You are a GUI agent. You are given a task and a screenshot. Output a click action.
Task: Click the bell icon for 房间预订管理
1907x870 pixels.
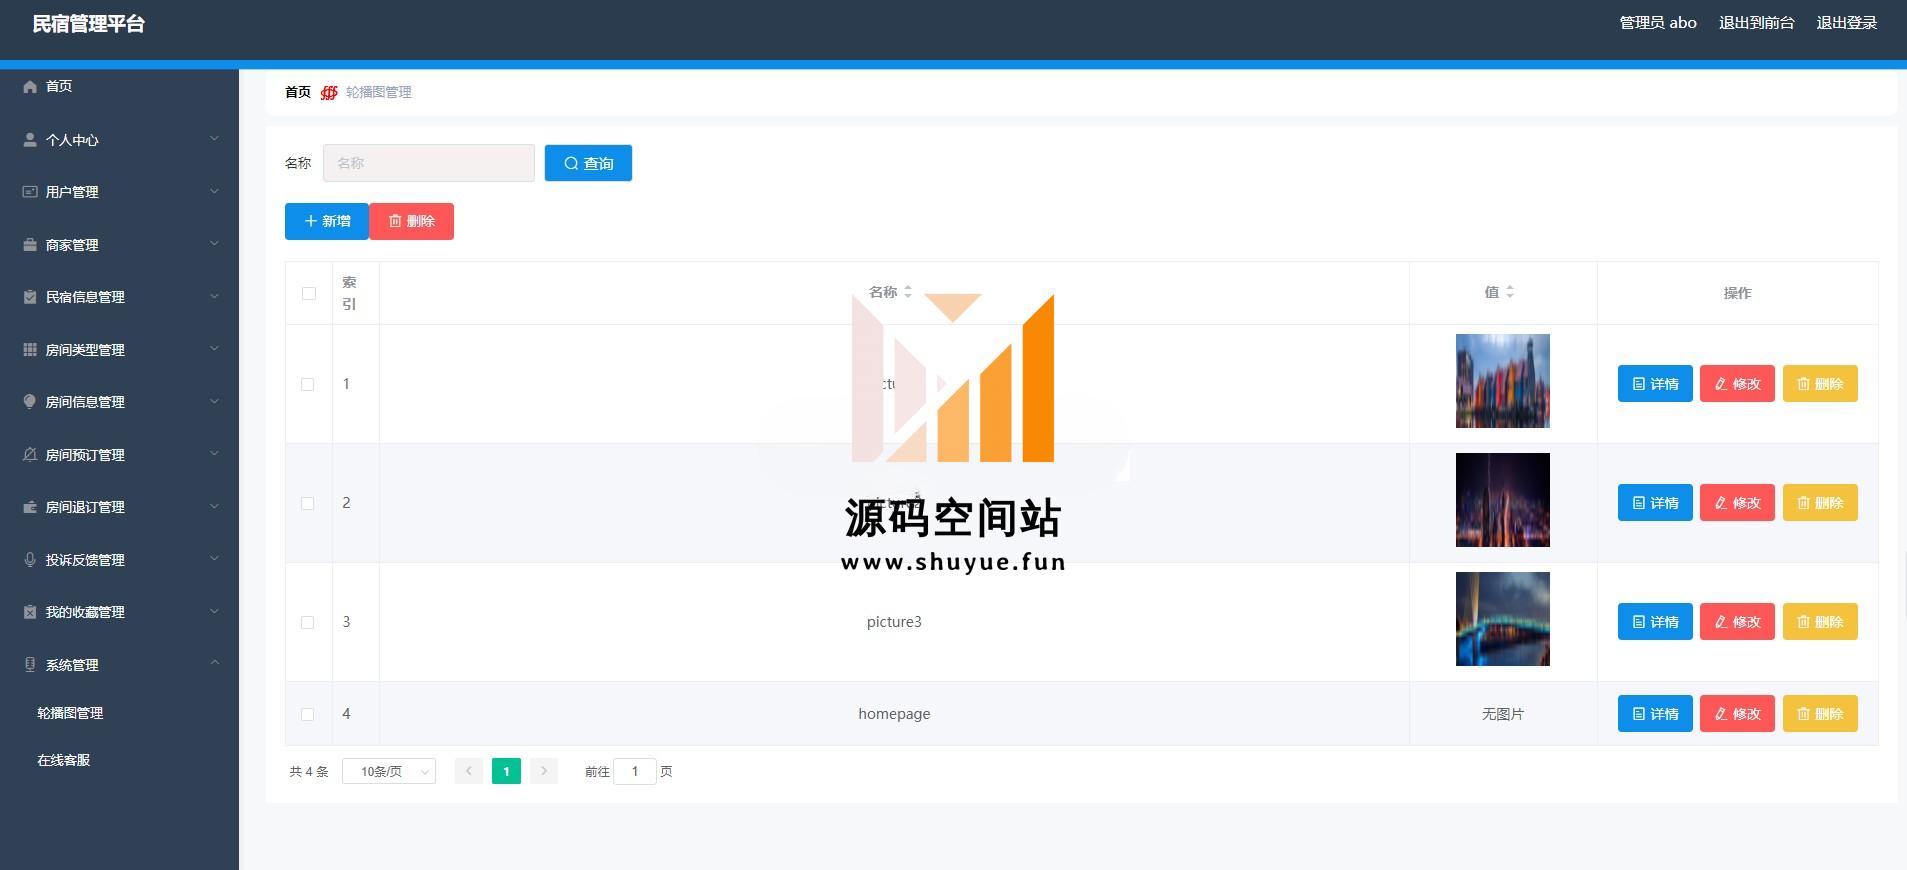tap(30, 455)
